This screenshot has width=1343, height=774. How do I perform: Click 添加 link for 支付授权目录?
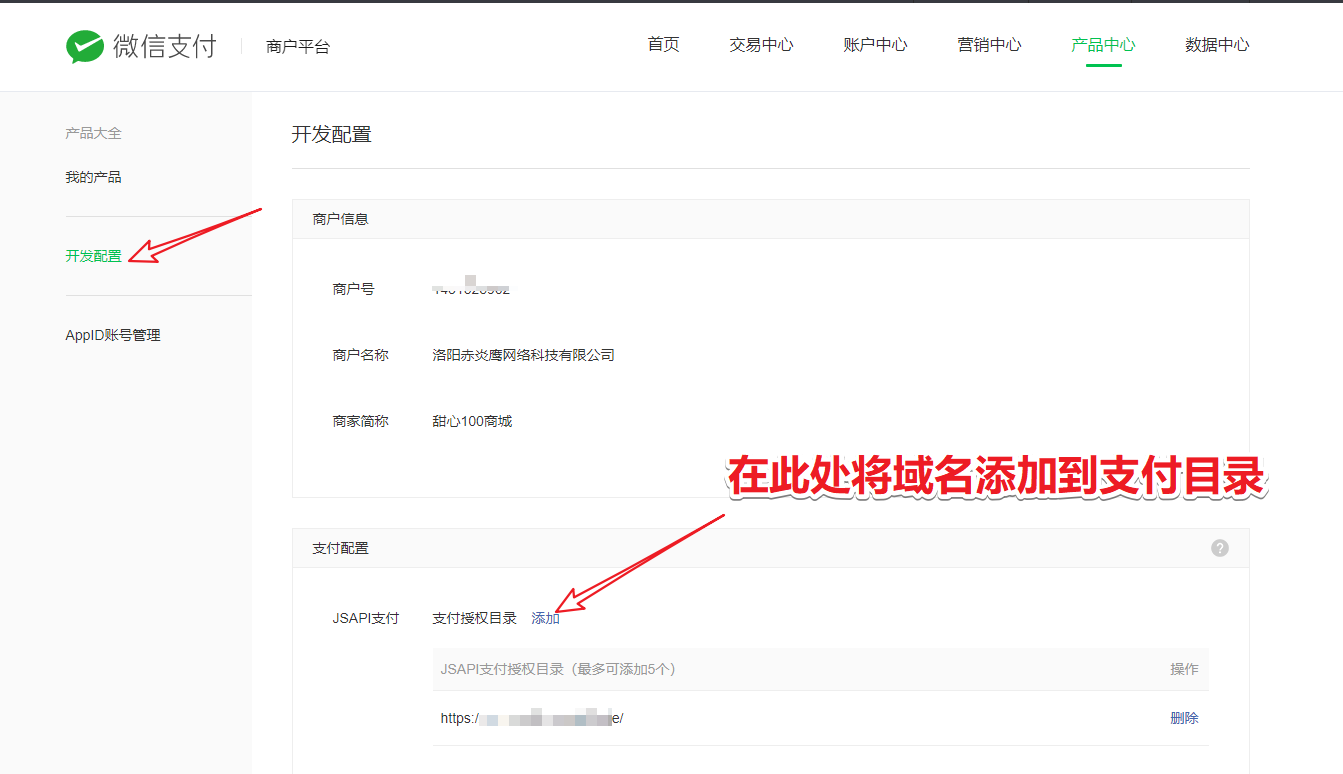pos(546,618)
